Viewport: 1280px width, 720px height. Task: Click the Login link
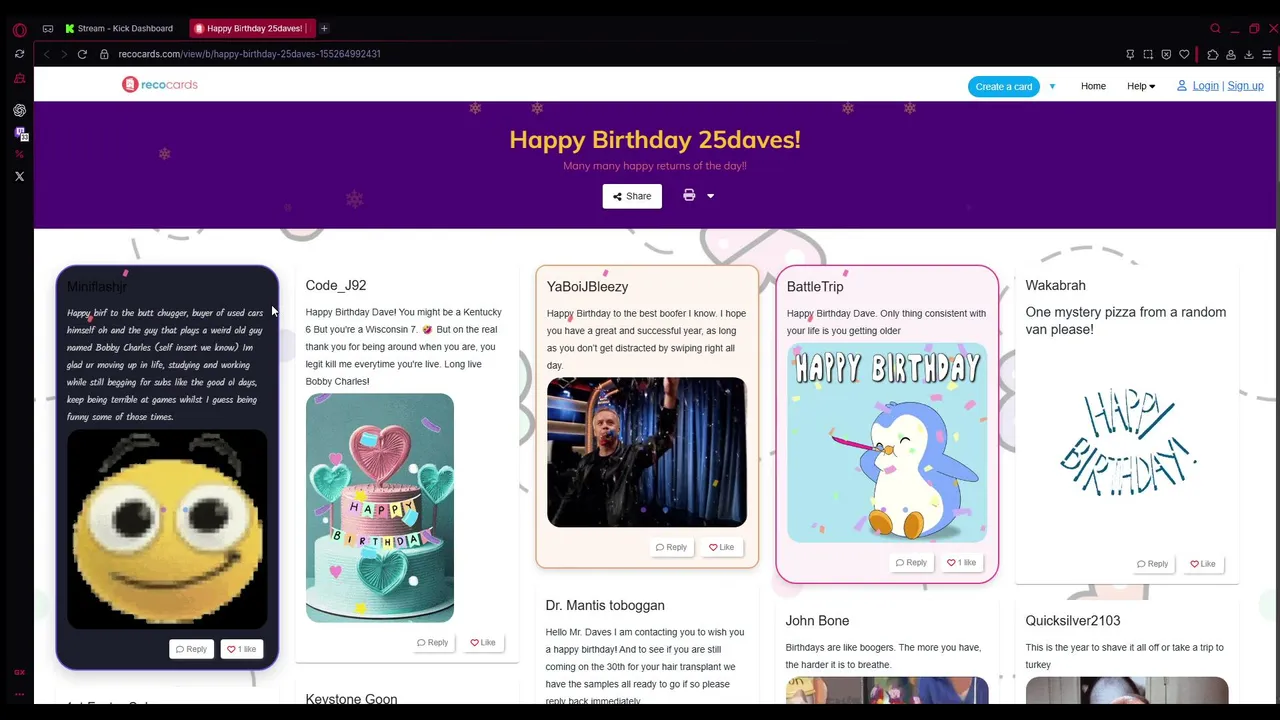(x=1205, y=86)
